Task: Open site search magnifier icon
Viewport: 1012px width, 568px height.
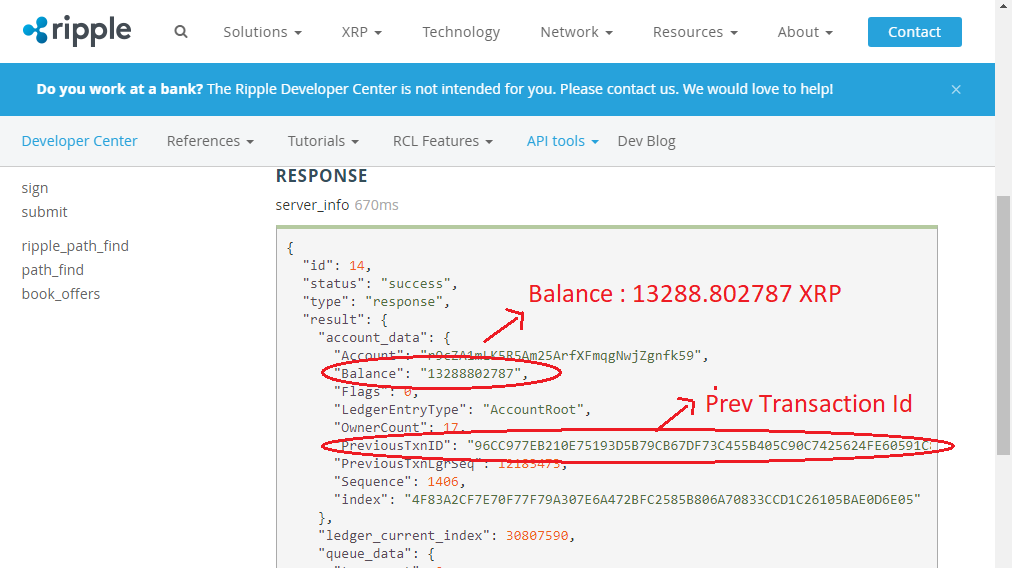Action: coord(181,32)
